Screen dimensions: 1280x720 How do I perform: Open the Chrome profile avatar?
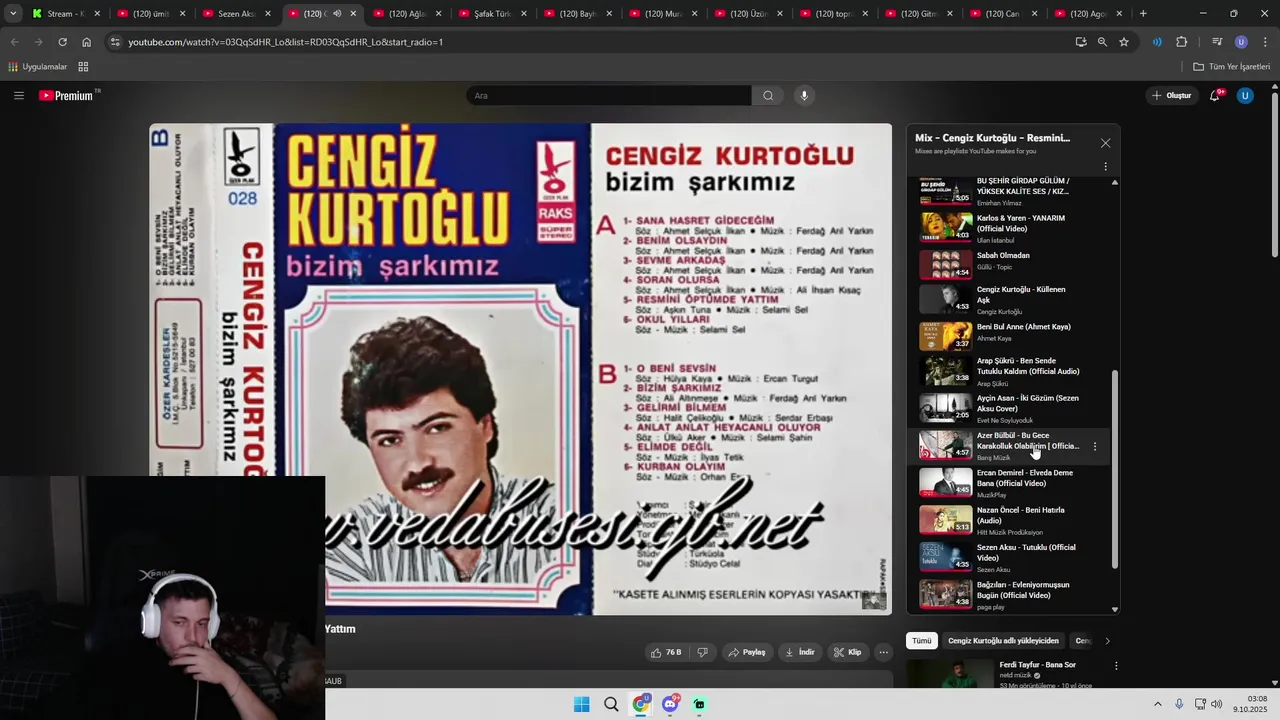click(x=1241, y=42)
